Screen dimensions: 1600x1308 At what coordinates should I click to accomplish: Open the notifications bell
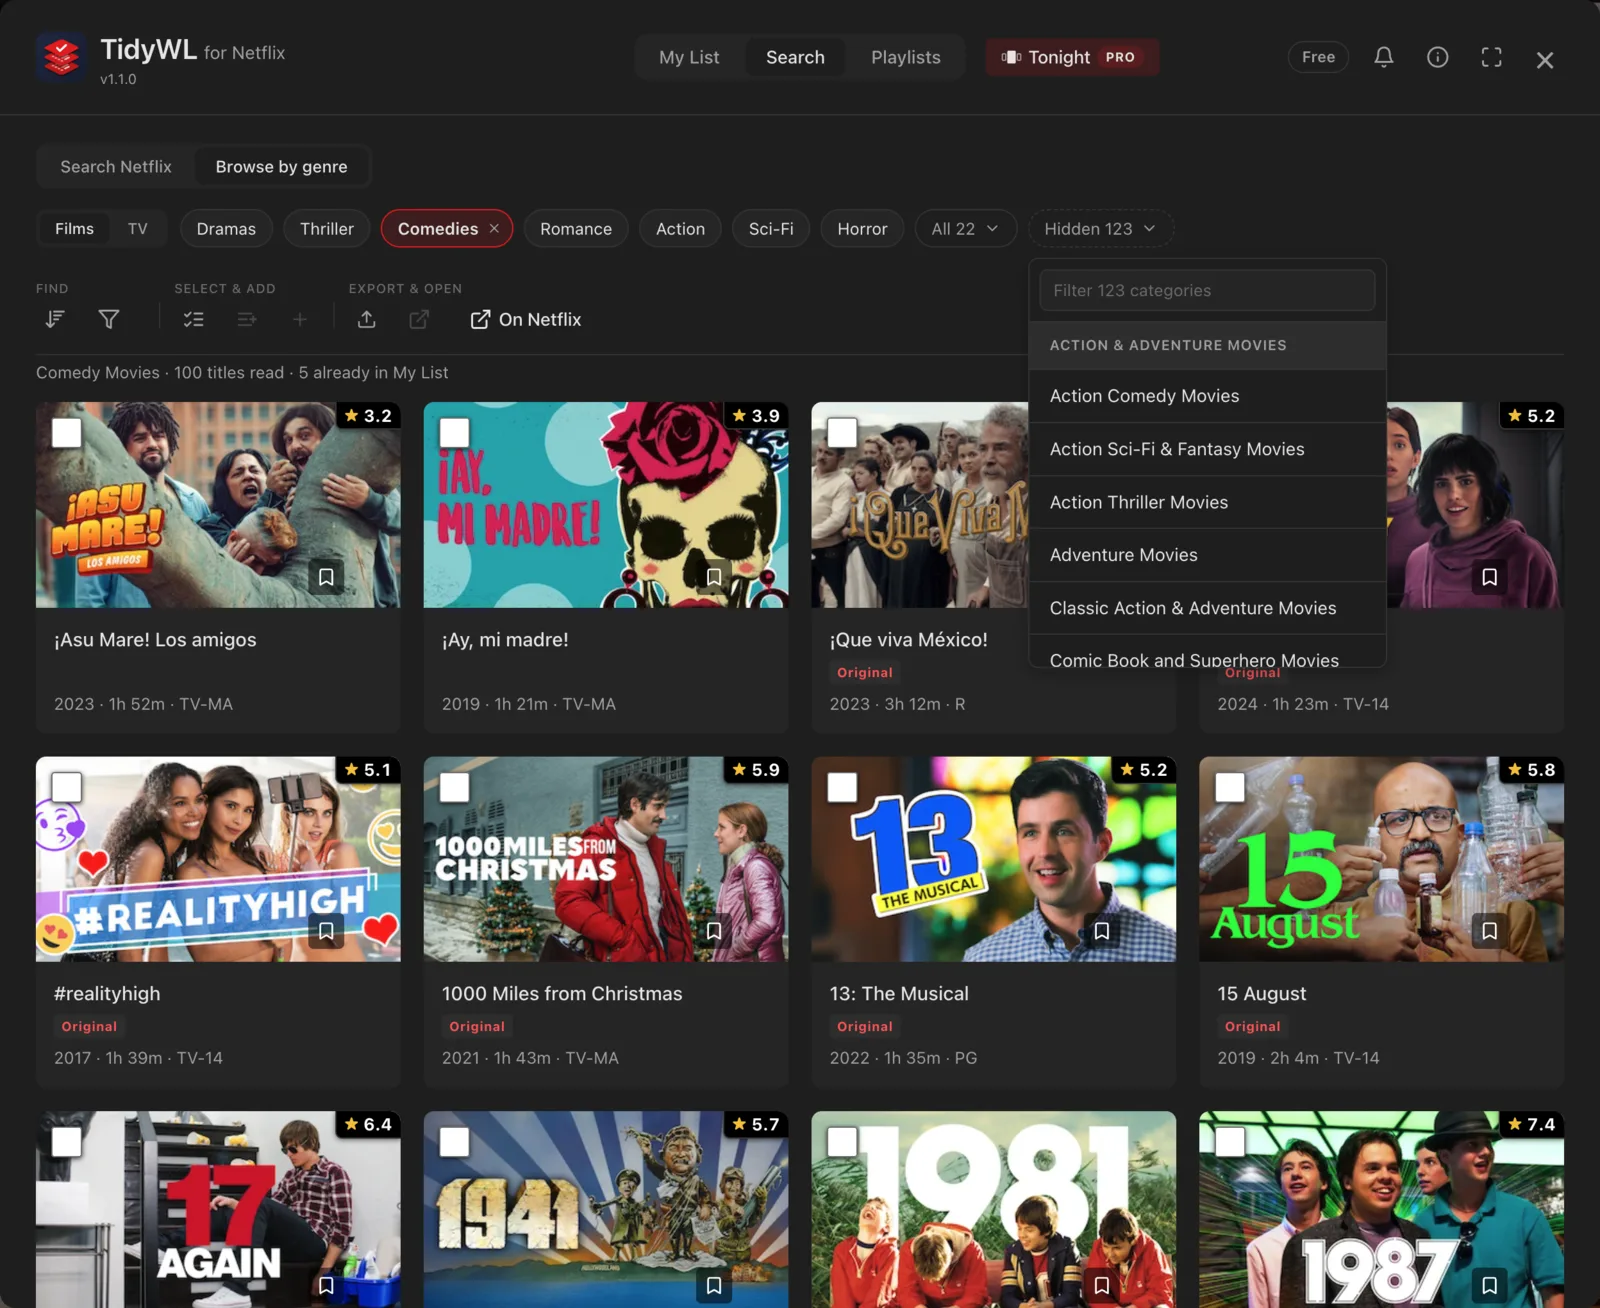pos(1384,57)
